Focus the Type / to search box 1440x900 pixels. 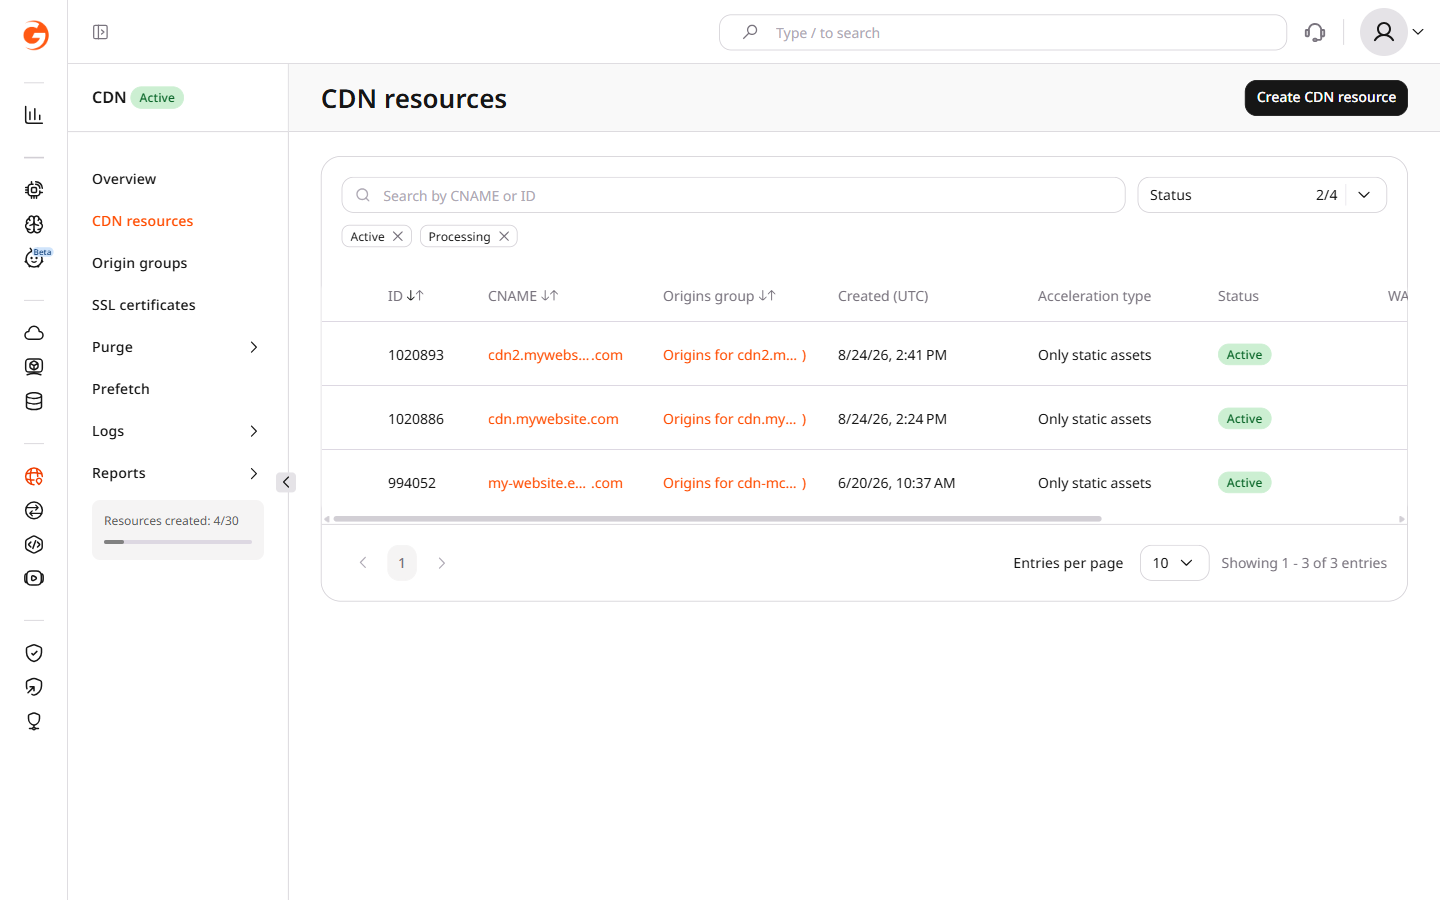click(1003, 32)
